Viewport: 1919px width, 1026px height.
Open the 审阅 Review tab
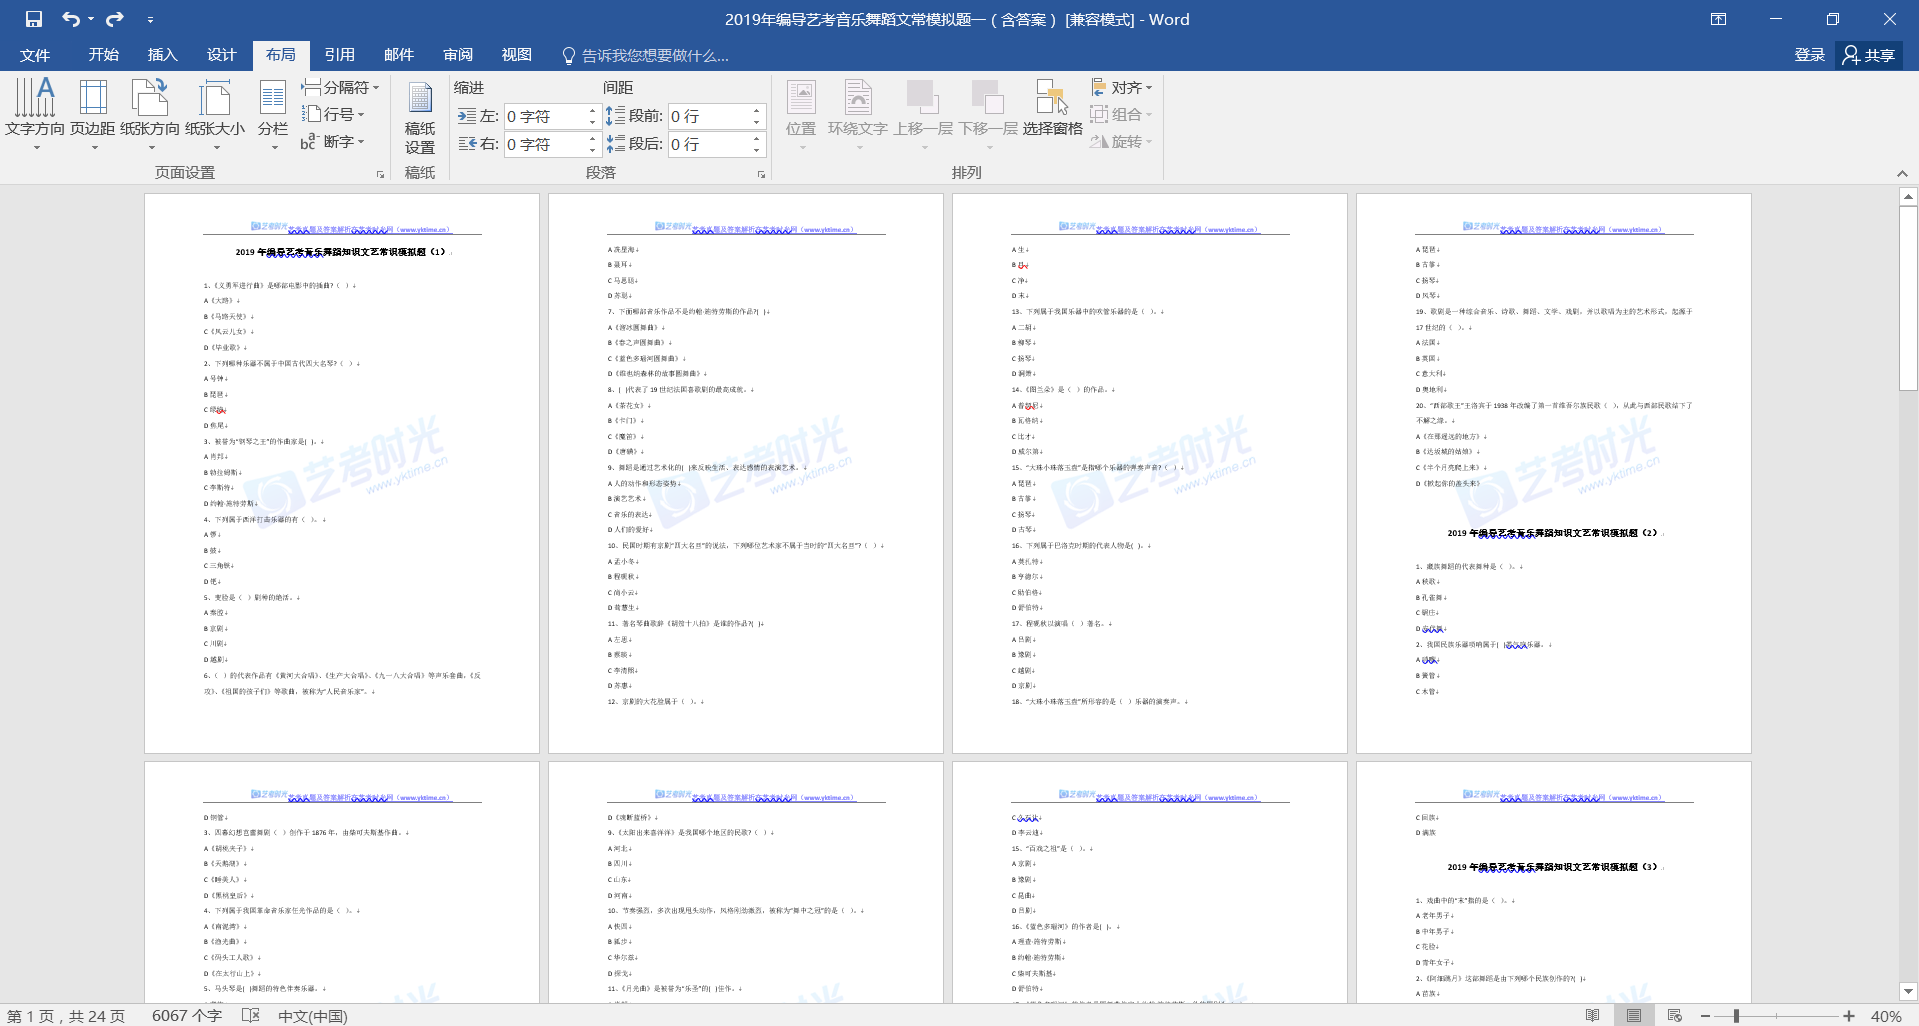(458, 55)
